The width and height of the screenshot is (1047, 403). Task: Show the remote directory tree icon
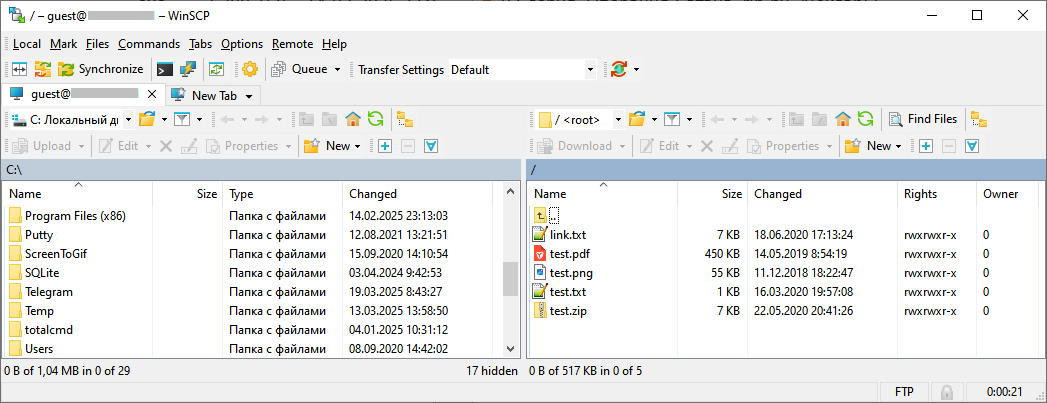pos(979,119)
